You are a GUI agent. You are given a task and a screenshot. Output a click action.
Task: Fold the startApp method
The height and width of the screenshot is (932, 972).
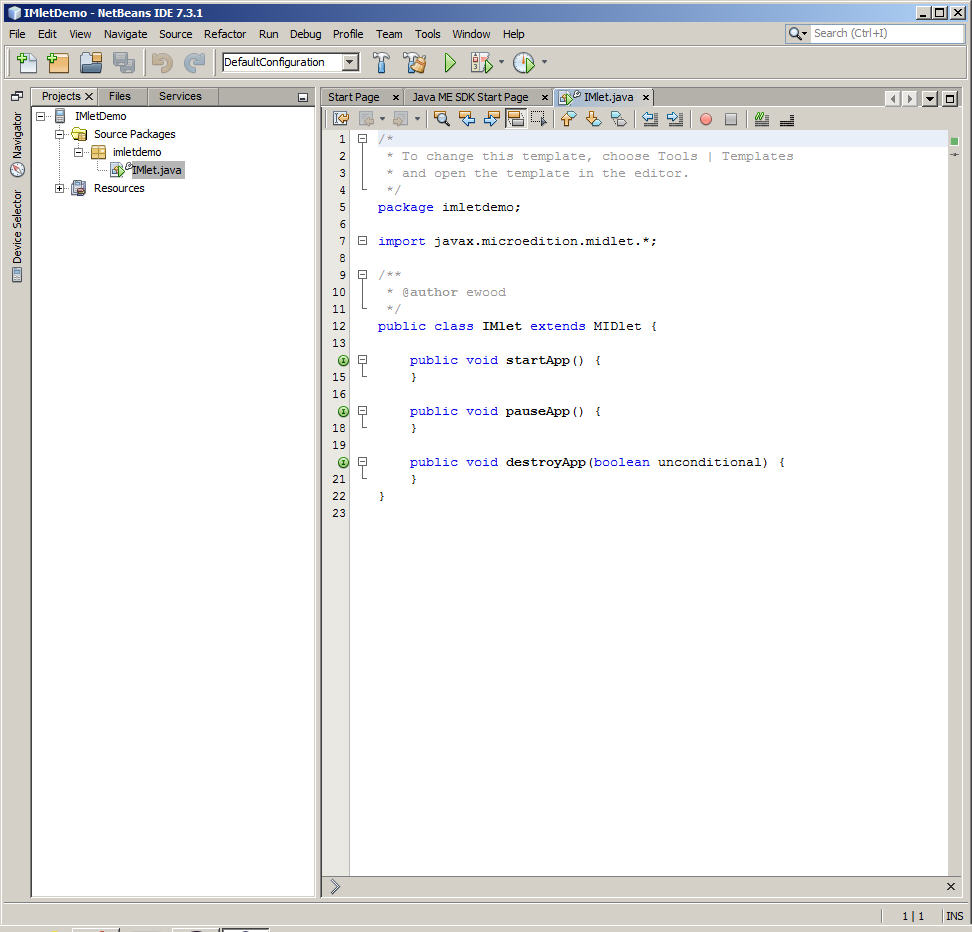click(x=363, y=360)
